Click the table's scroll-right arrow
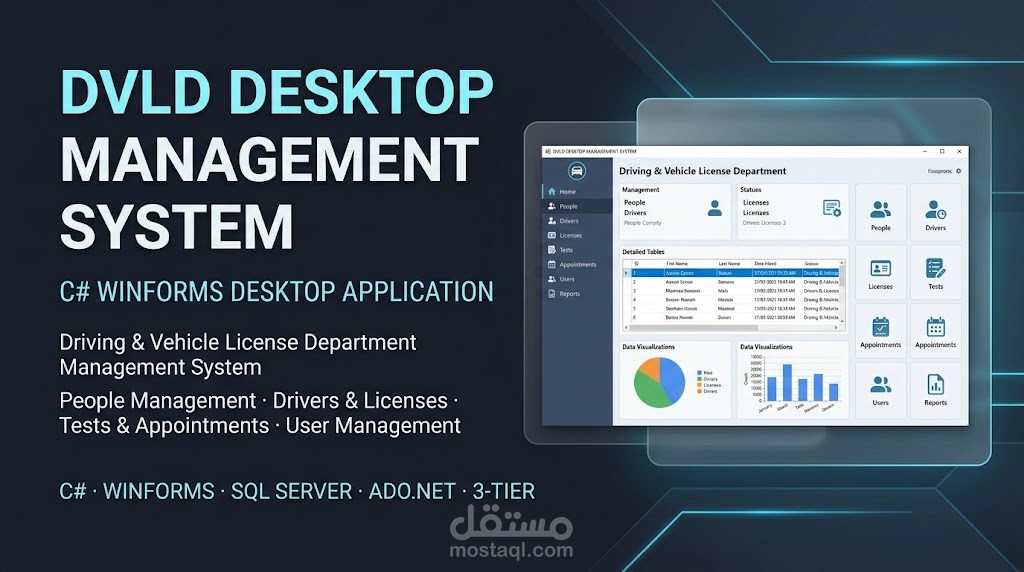This screenshot has height=572, width=1024. tap(836, 327)
